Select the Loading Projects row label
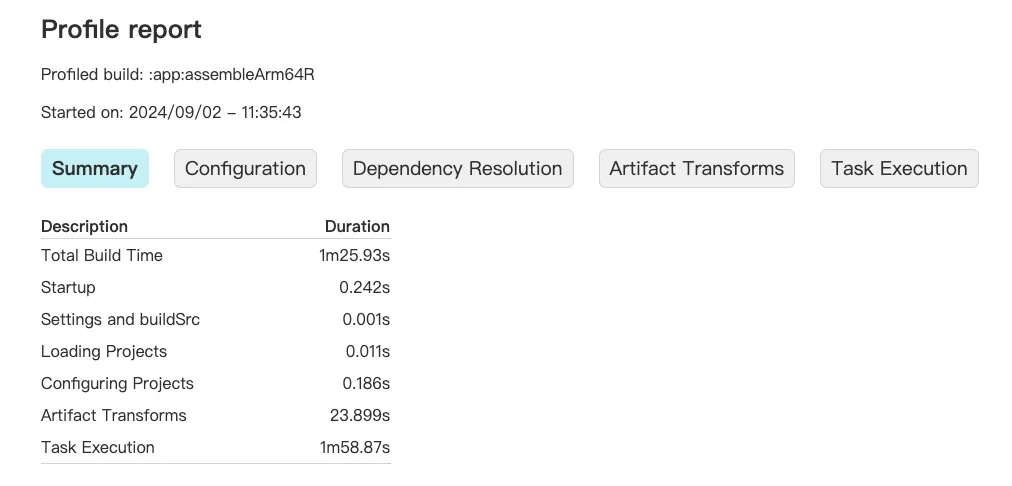The image size is (1012, 486). [104, 352]
